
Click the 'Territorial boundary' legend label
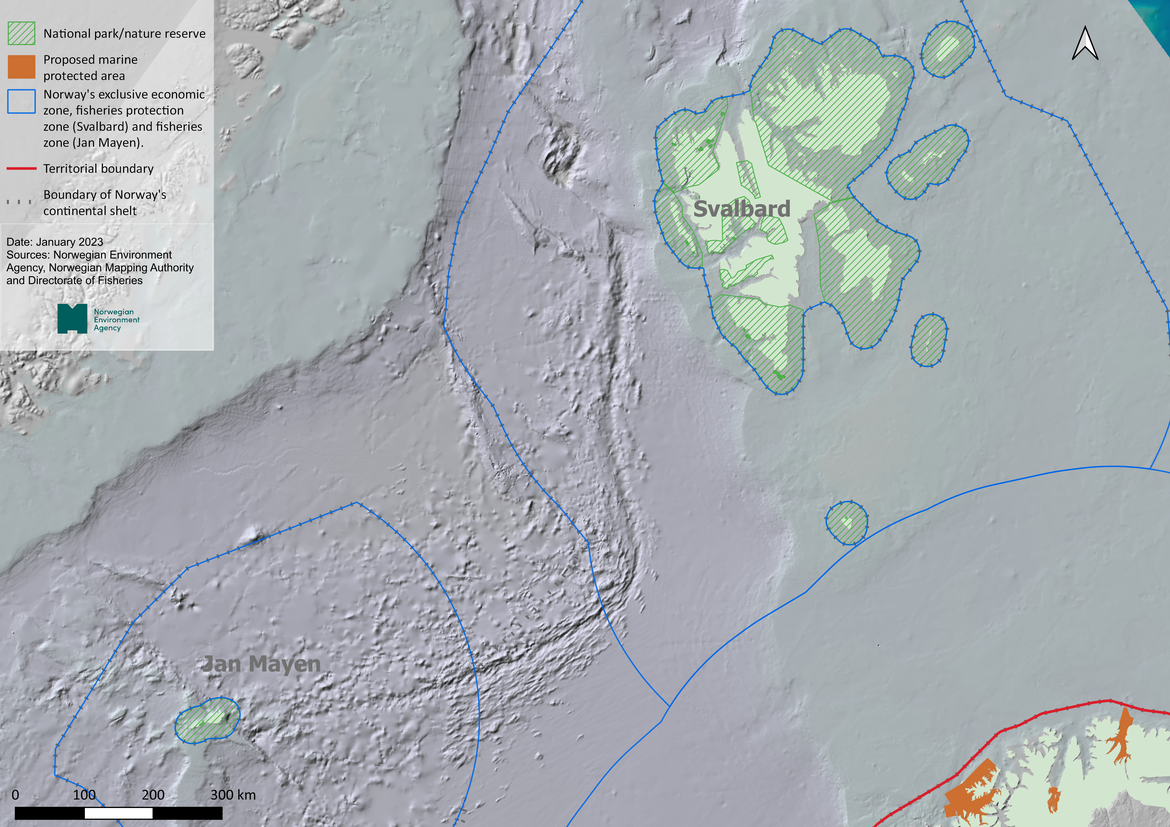coord(98,169)
